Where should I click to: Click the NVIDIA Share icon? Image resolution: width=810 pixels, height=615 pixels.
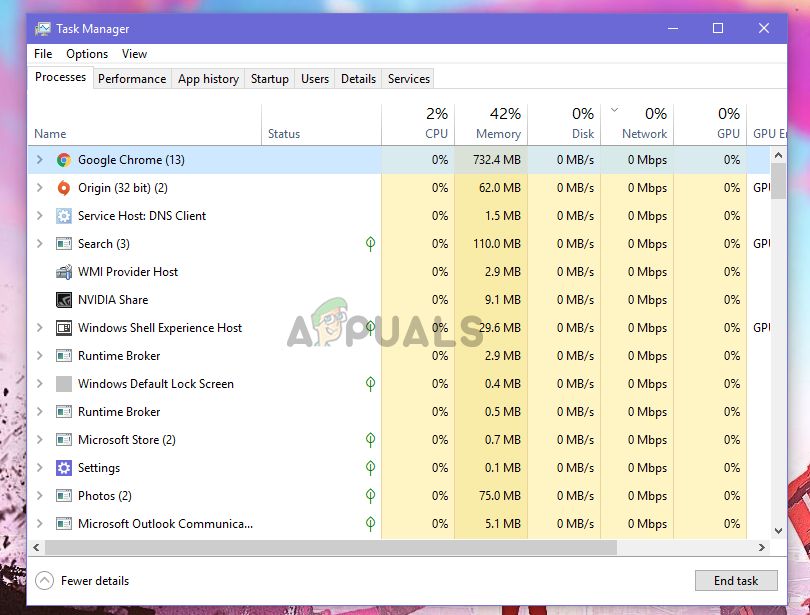click(x=64, y=299)
